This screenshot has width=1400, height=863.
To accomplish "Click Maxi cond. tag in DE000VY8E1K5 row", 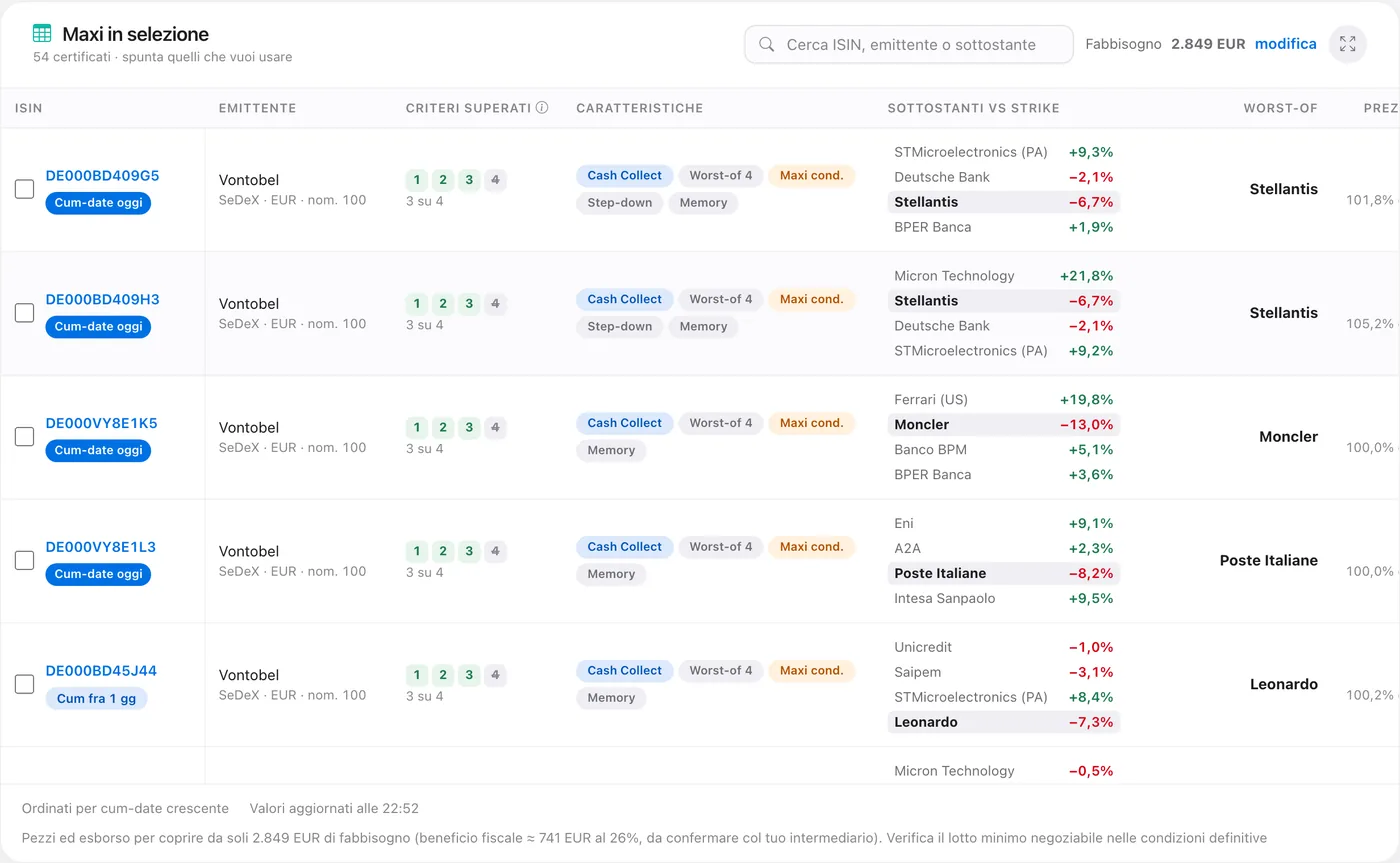I will [x=811, y=423].
